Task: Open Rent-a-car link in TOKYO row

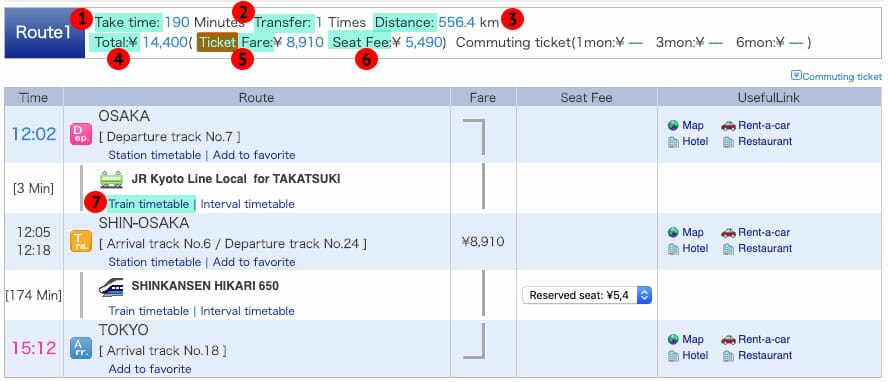Action: [764, 340]
